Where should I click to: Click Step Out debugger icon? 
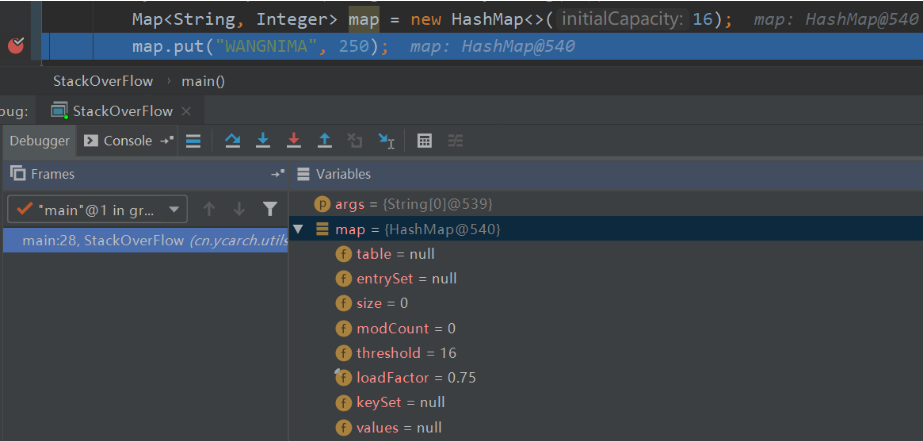point(324,141)
